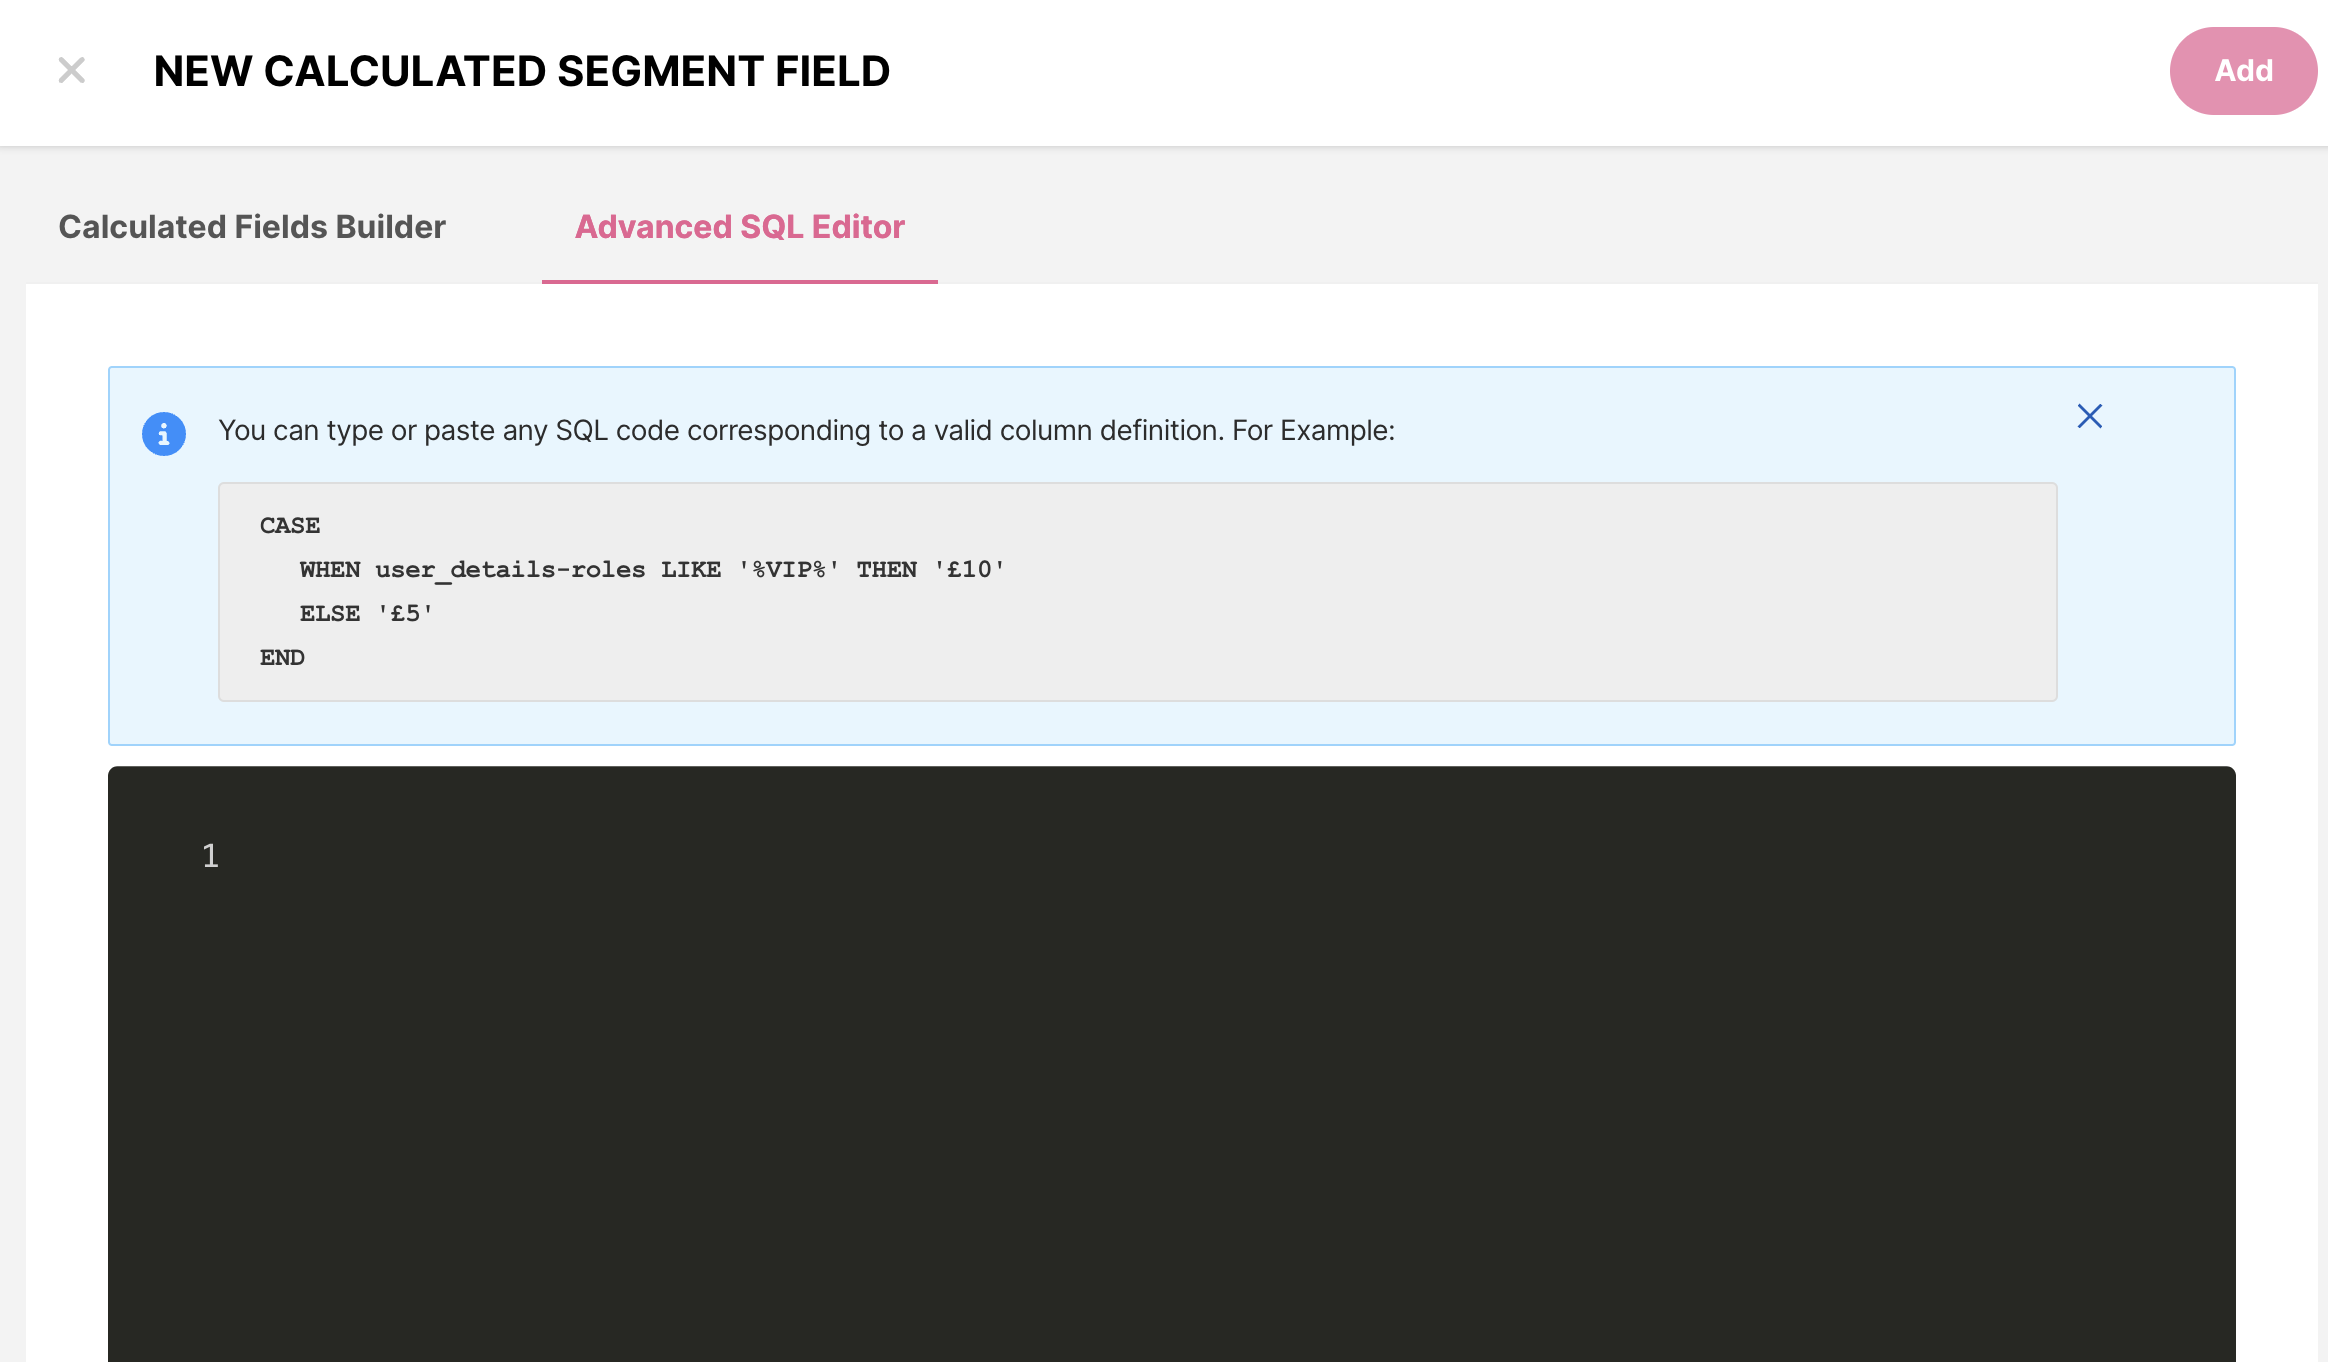
Task: Click the LIKE keyword in the example
Action: coord(691,570)
